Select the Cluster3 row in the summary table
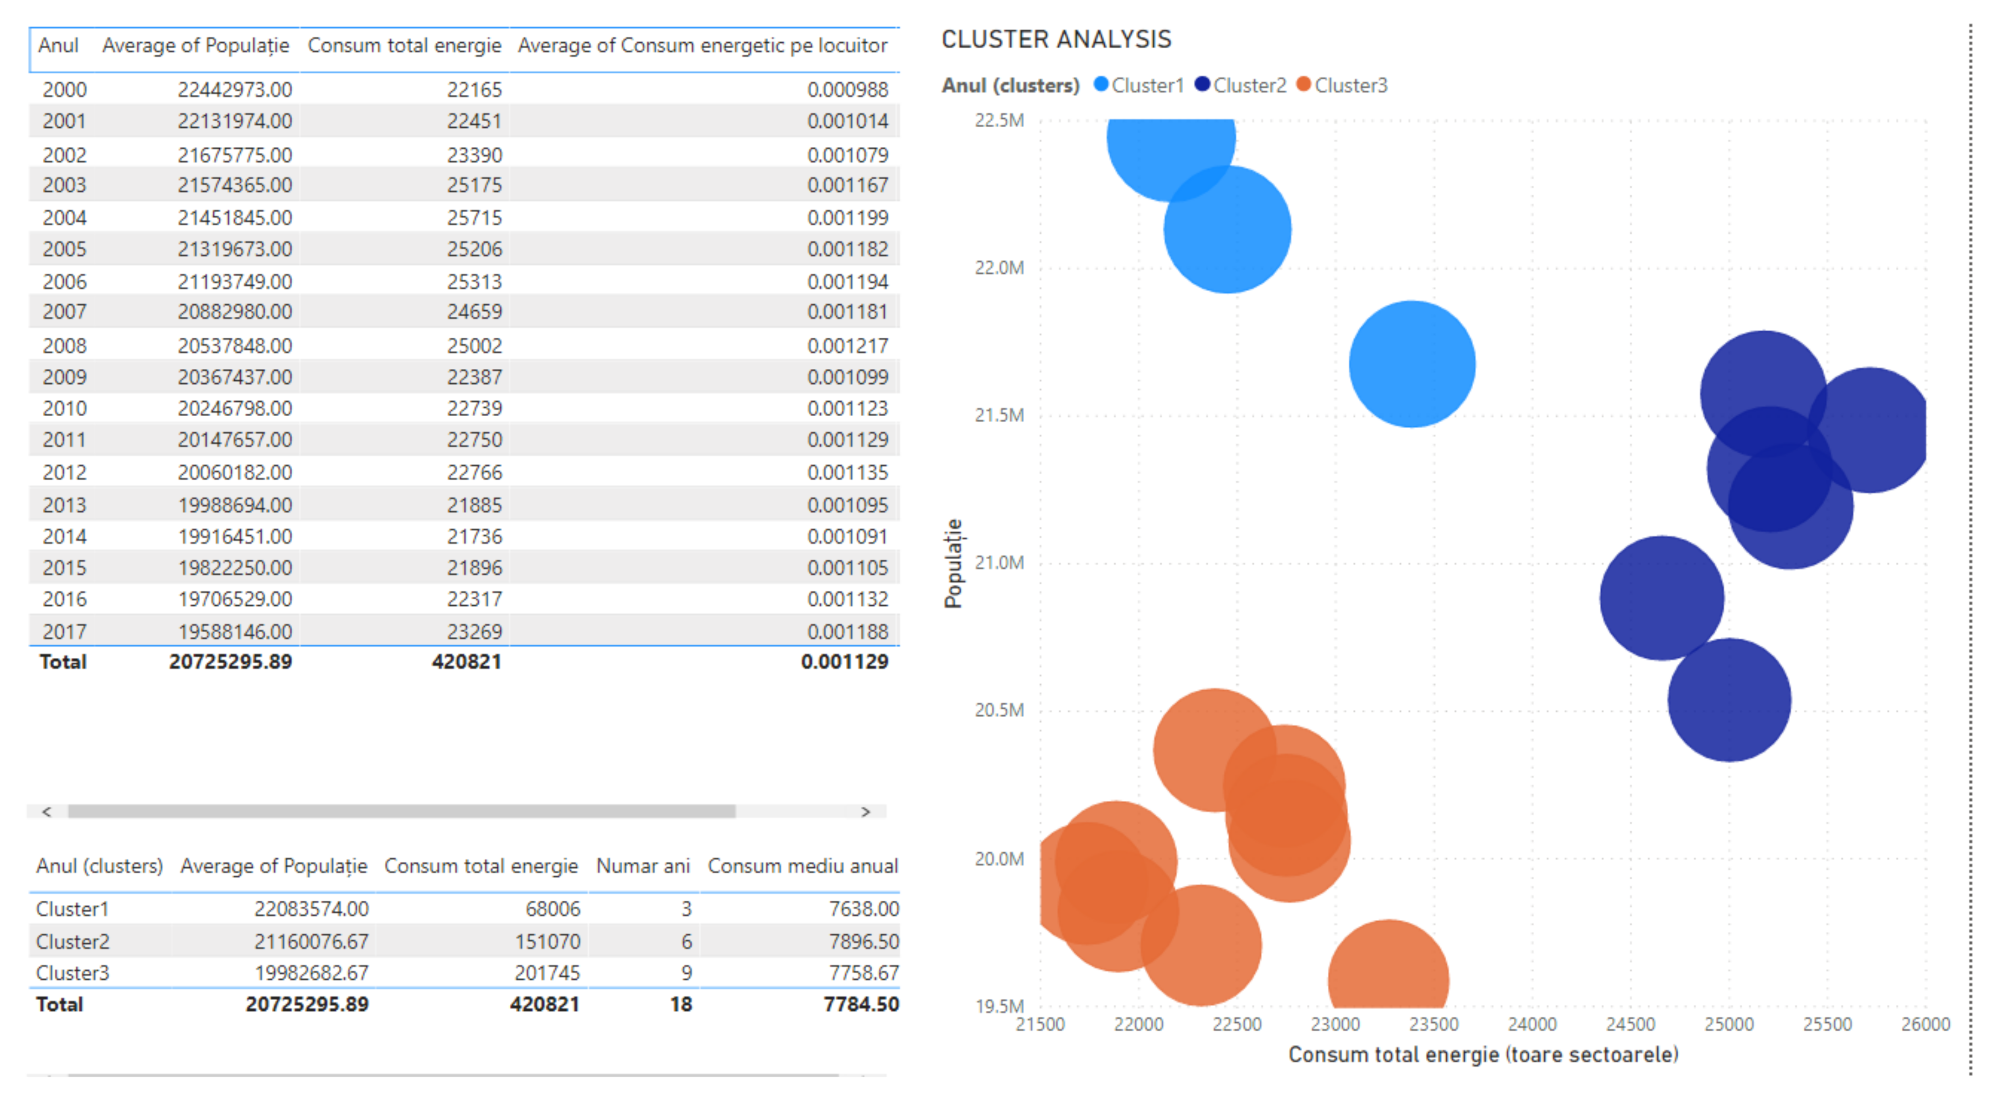 tap(72, 973)
